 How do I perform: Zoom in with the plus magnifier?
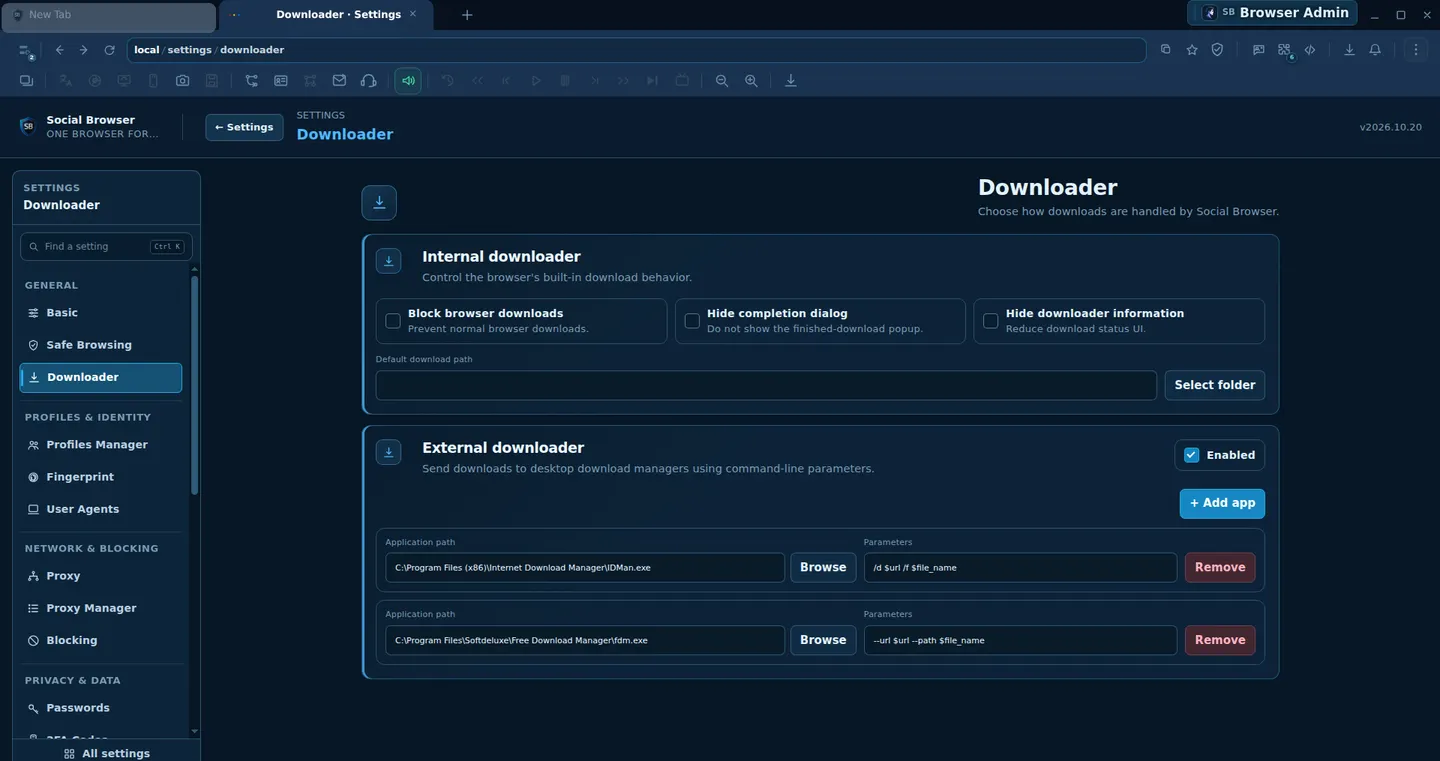(x=751, y=81)
